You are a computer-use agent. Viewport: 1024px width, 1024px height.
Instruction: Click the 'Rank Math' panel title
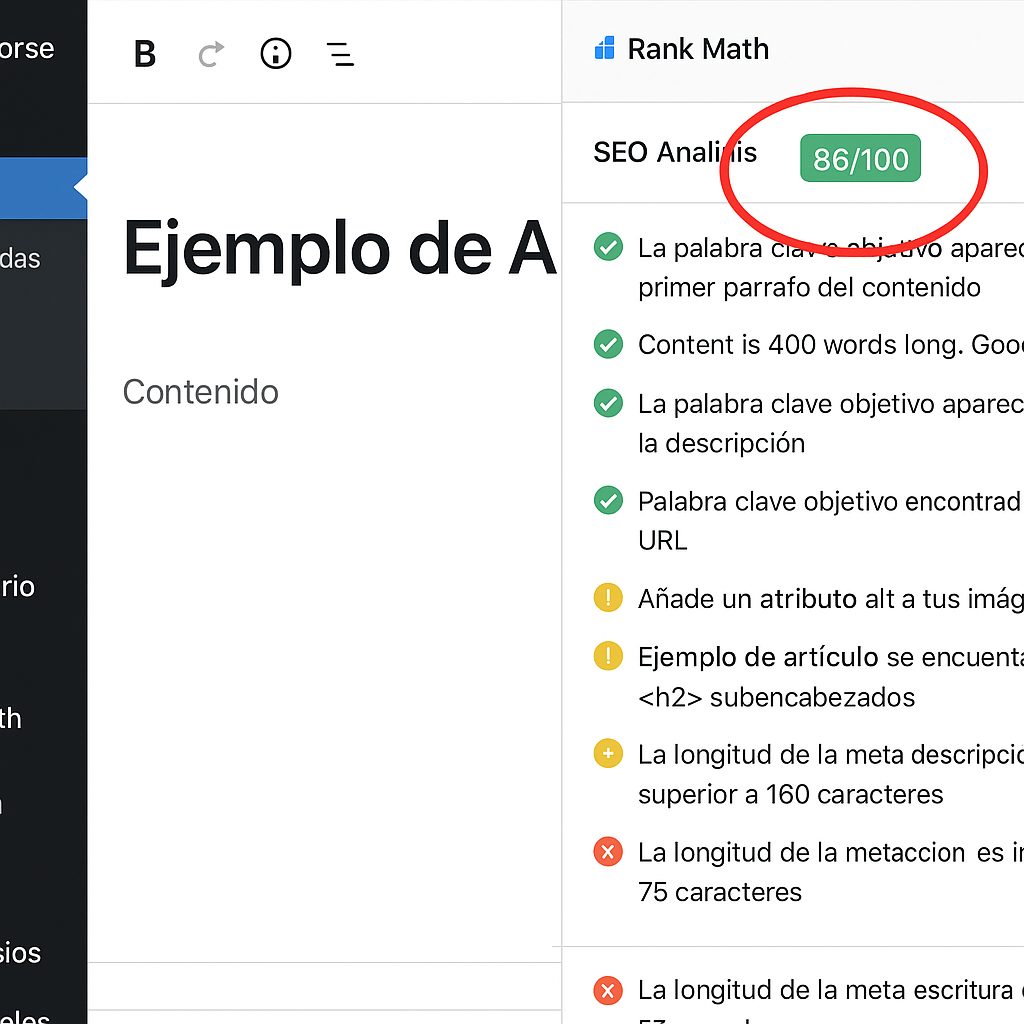[697, 48]
